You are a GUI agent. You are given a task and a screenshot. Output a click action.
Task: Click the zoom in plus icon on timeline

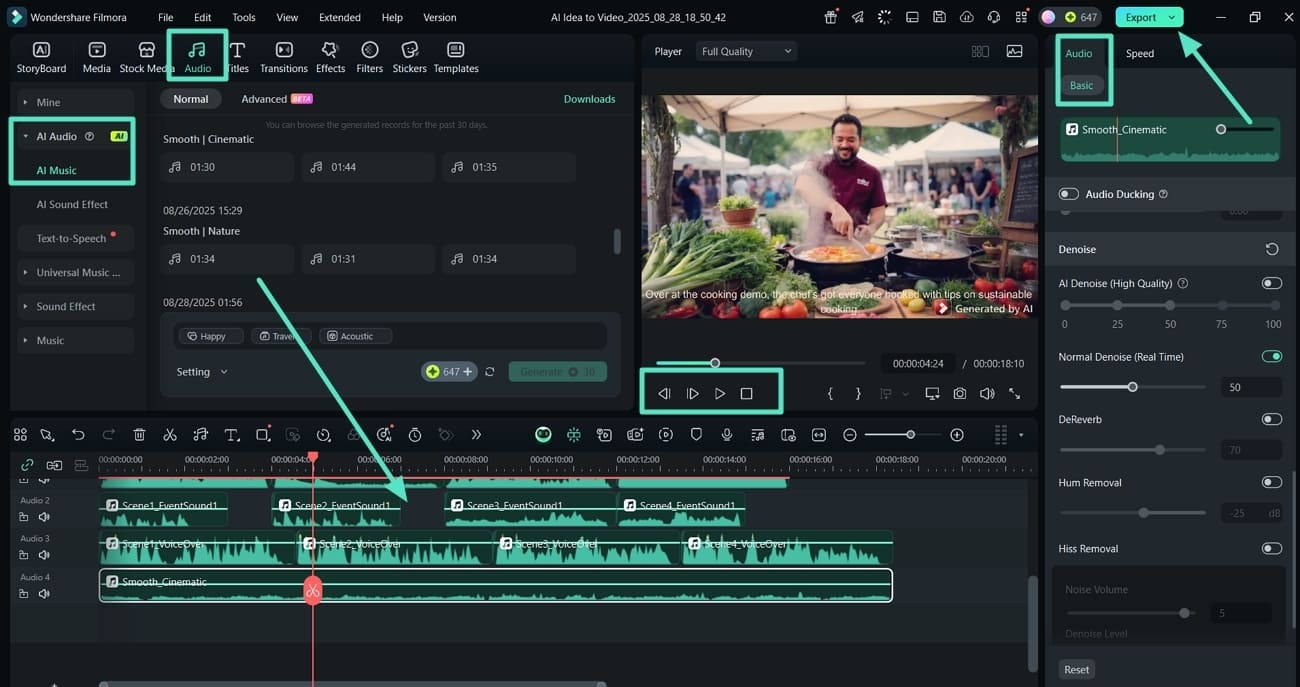tap(957, 435)
